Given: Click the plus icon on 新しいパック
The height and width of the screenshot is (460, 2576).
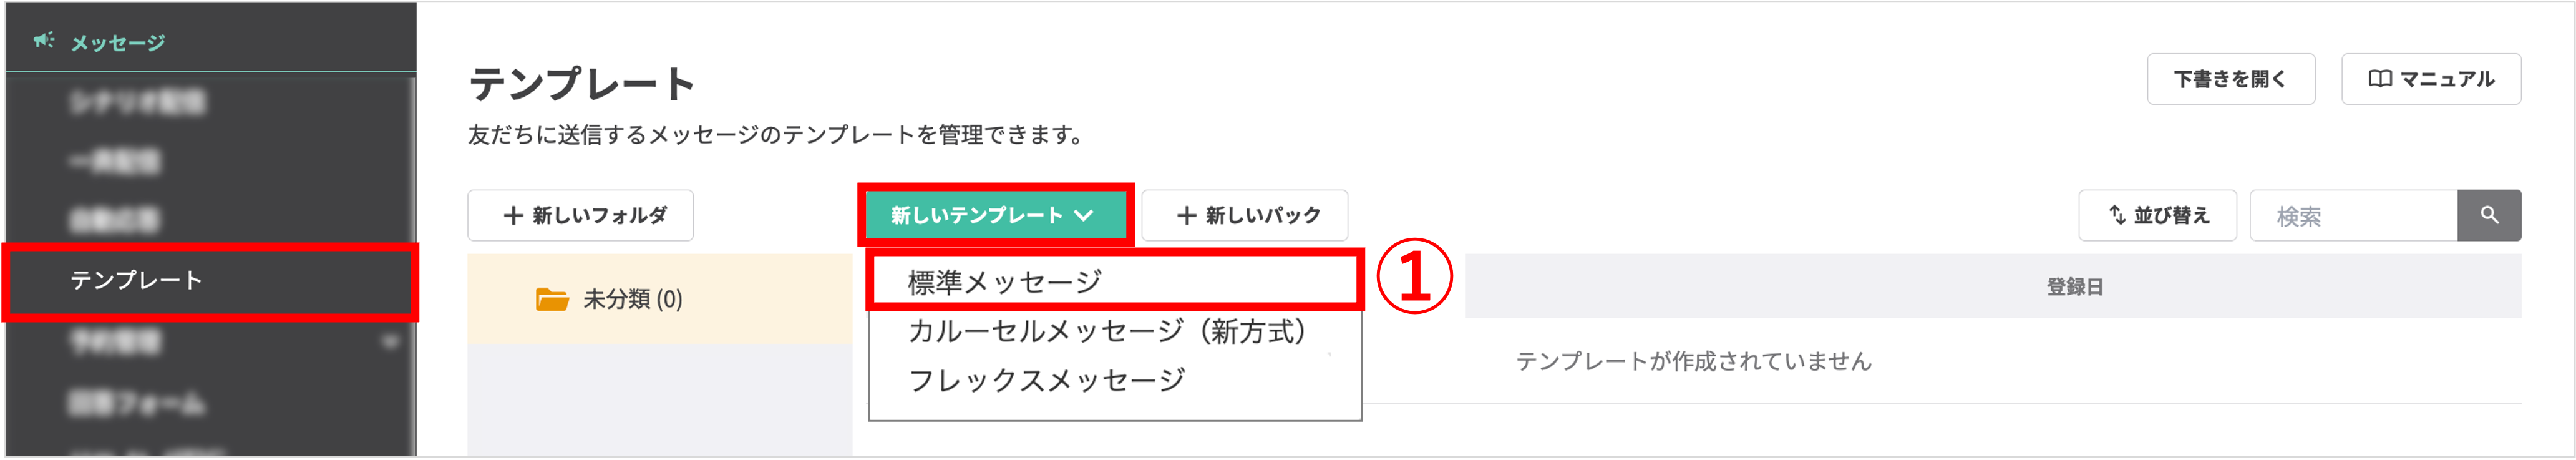Looking at the screenshot, I should pos(1187,215).
